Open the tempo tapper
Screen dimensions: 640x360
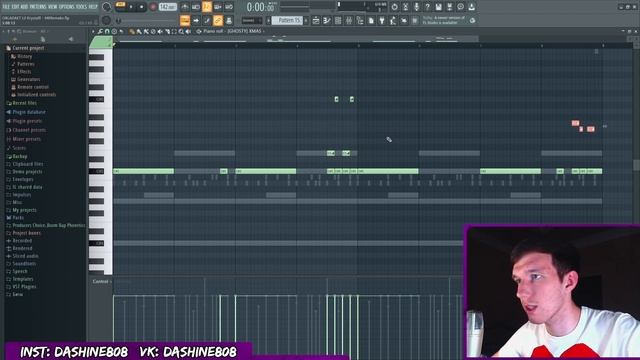(393, 20)
